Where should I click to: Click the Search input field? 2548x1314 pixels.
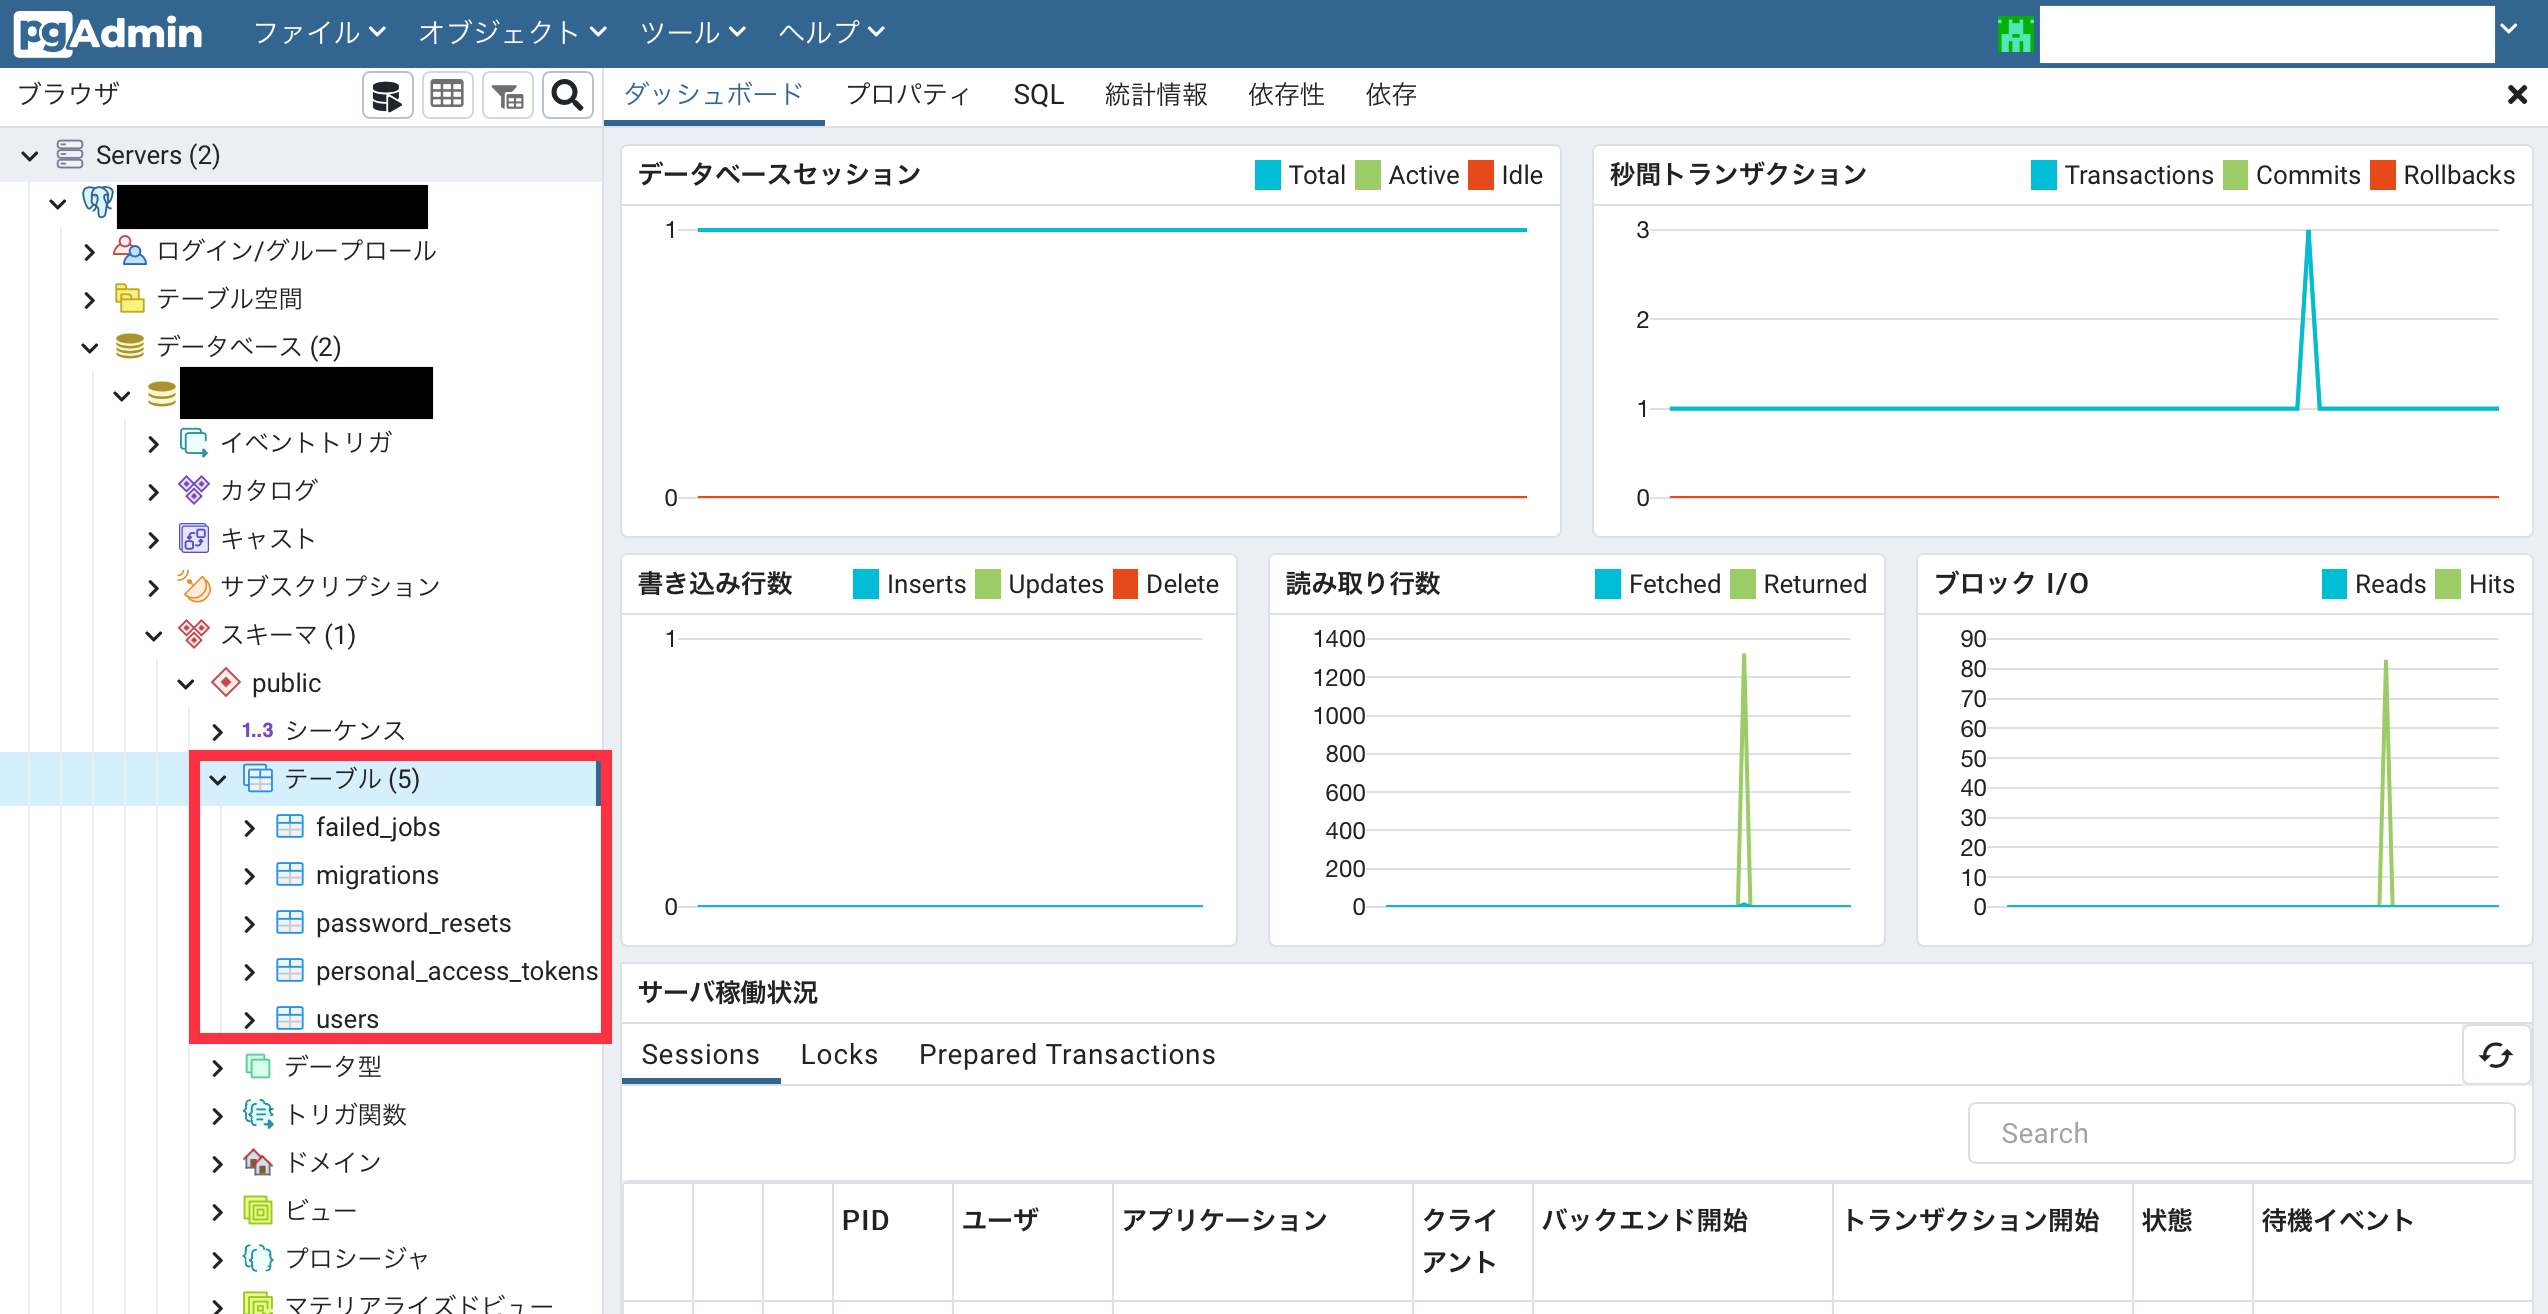pos(2241,1133)
